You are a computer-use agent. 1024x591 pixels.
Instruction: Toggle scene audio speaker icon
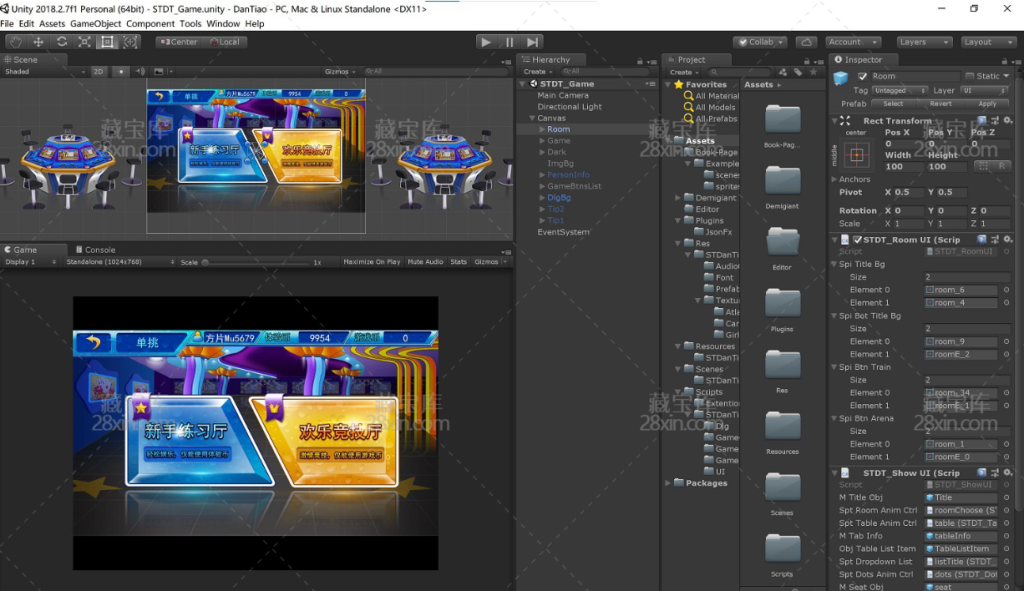141,72
